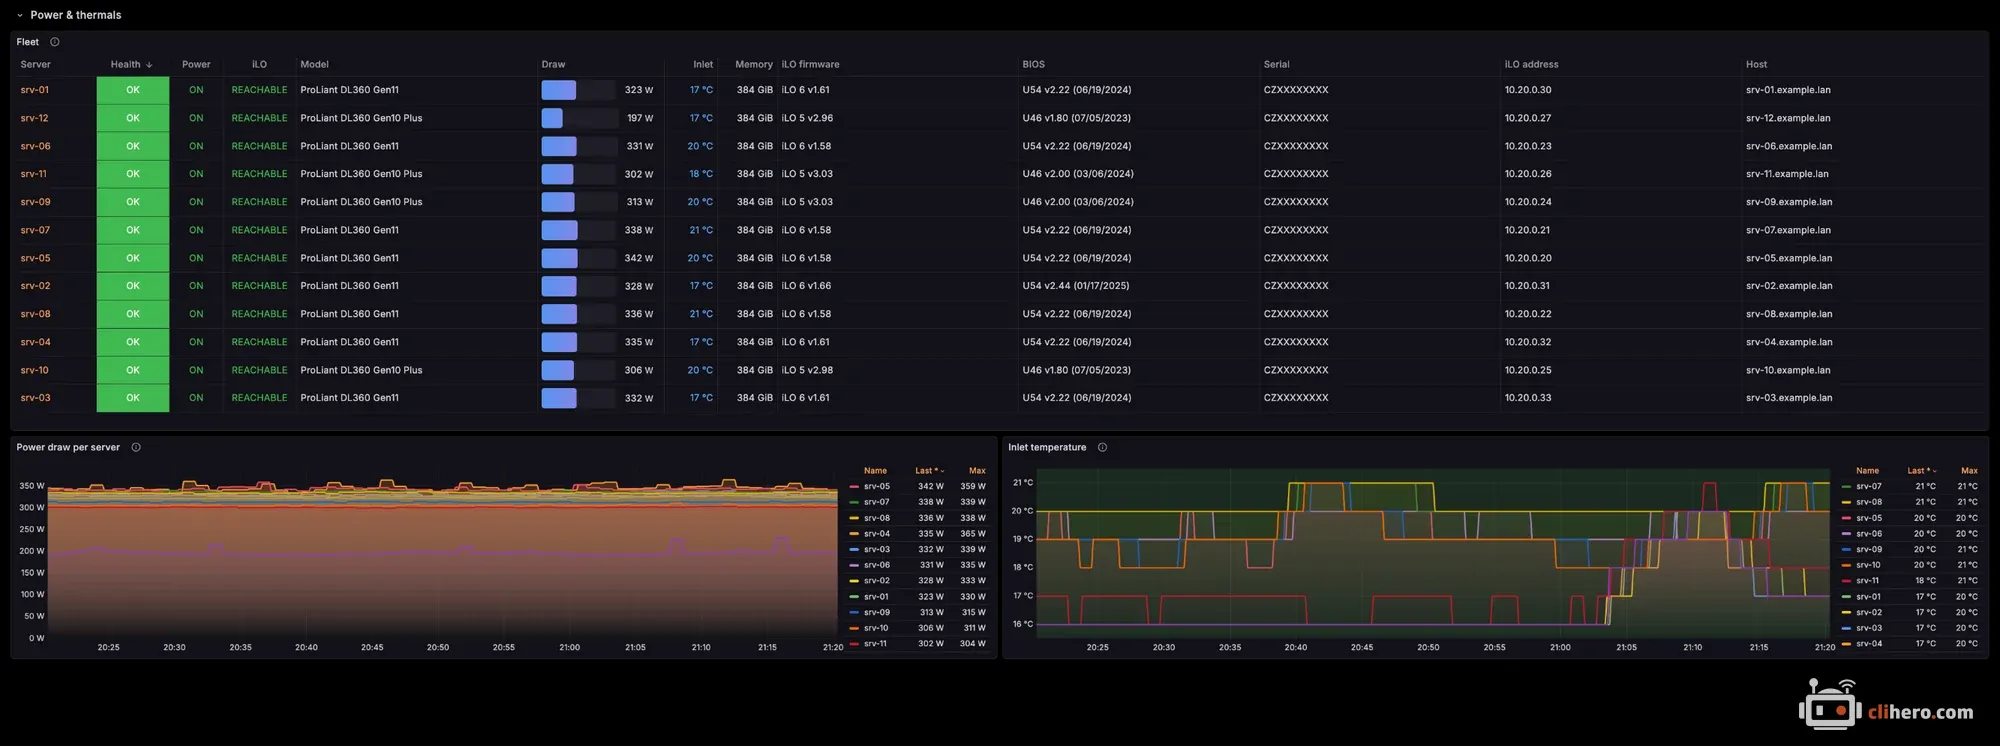This screenshot has width=2000, height=746.
Task: Sort Power draw legend by Max column
Action: (x=977, y=471)
